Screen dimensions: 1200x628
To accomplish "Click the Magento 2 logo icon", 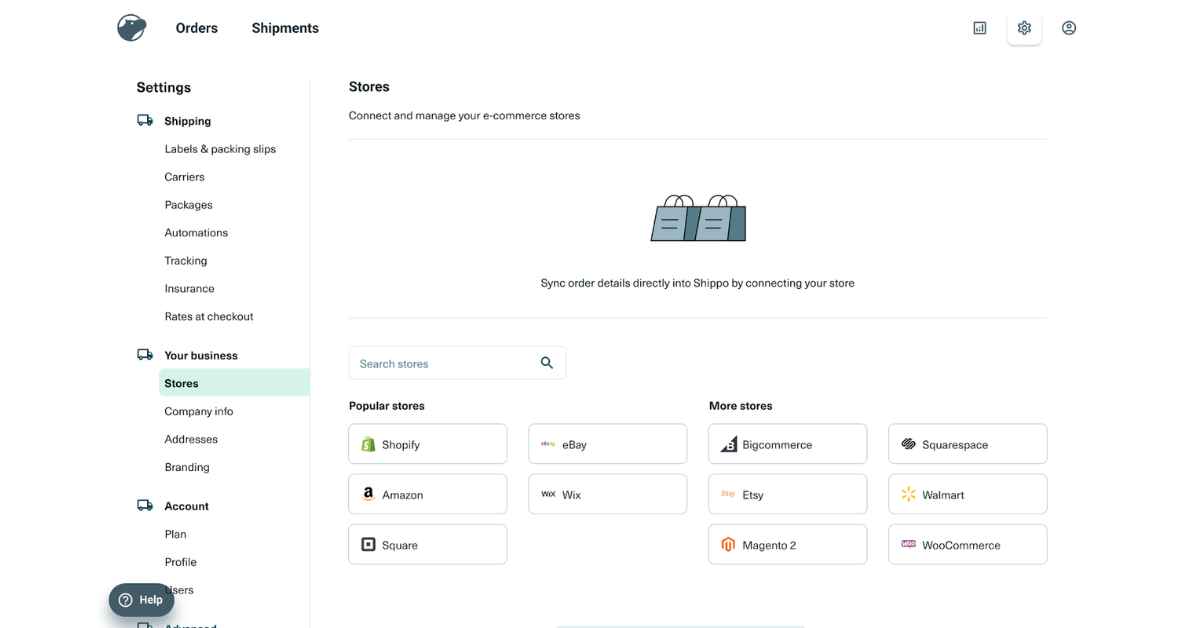I will 728,544.
